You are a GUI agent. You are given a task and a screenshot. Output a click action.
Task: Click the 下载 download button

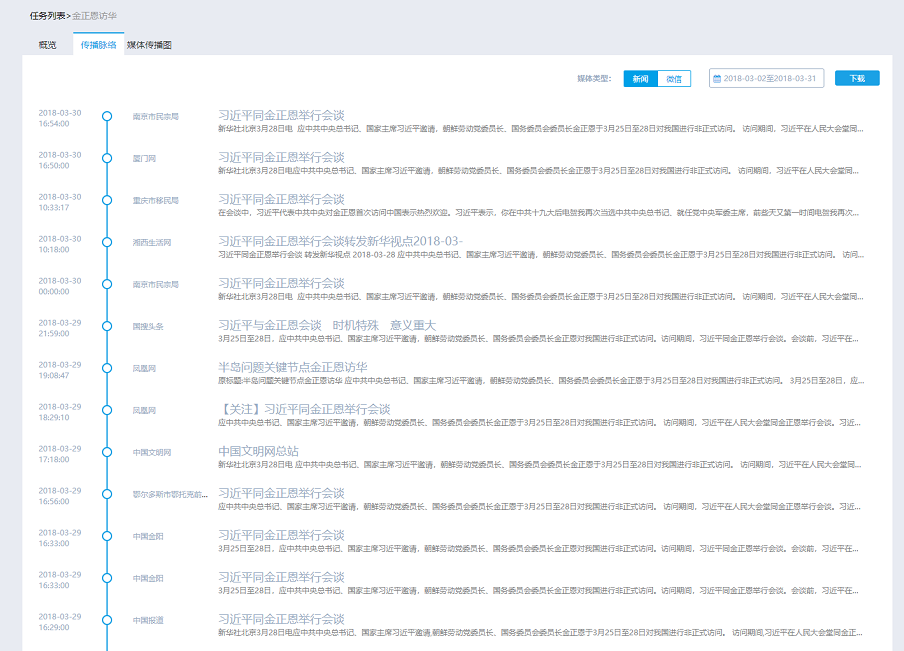pyautogui.click(x=857, y=78)
